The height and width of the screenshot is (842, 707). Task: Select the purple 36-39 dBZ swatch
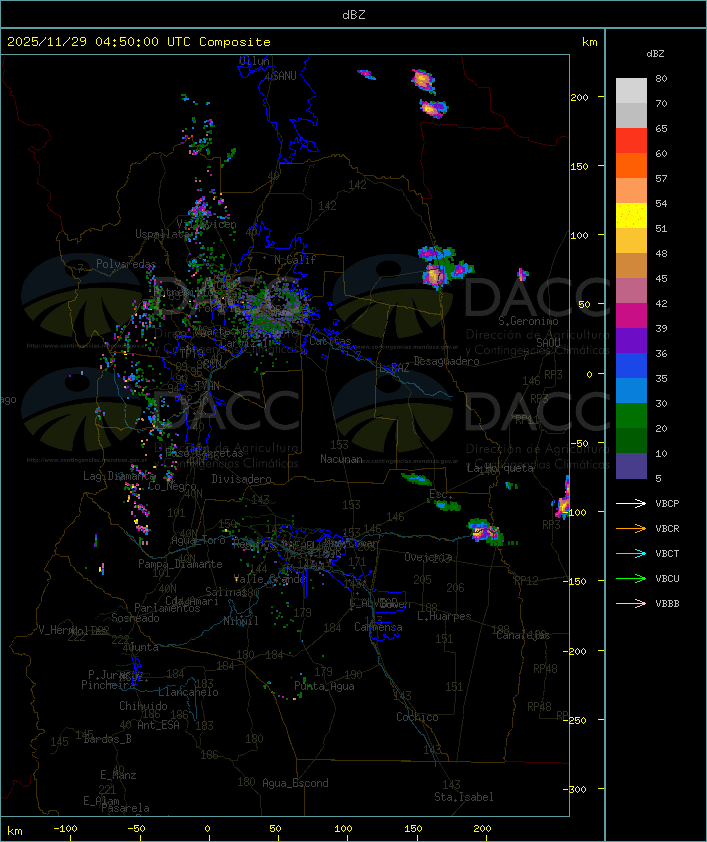[x=631, y=340]
